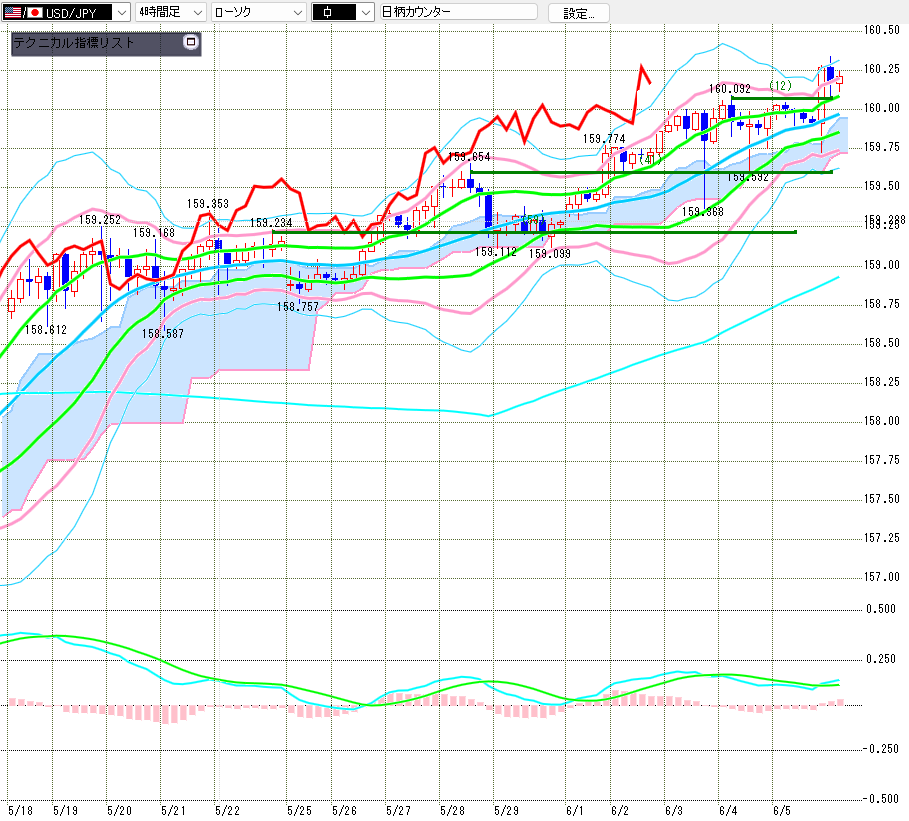The width and height of the screenshot is (909, 821).
Task: Open the 4時間足 timeframe dropdown
Action: (170, 12)
